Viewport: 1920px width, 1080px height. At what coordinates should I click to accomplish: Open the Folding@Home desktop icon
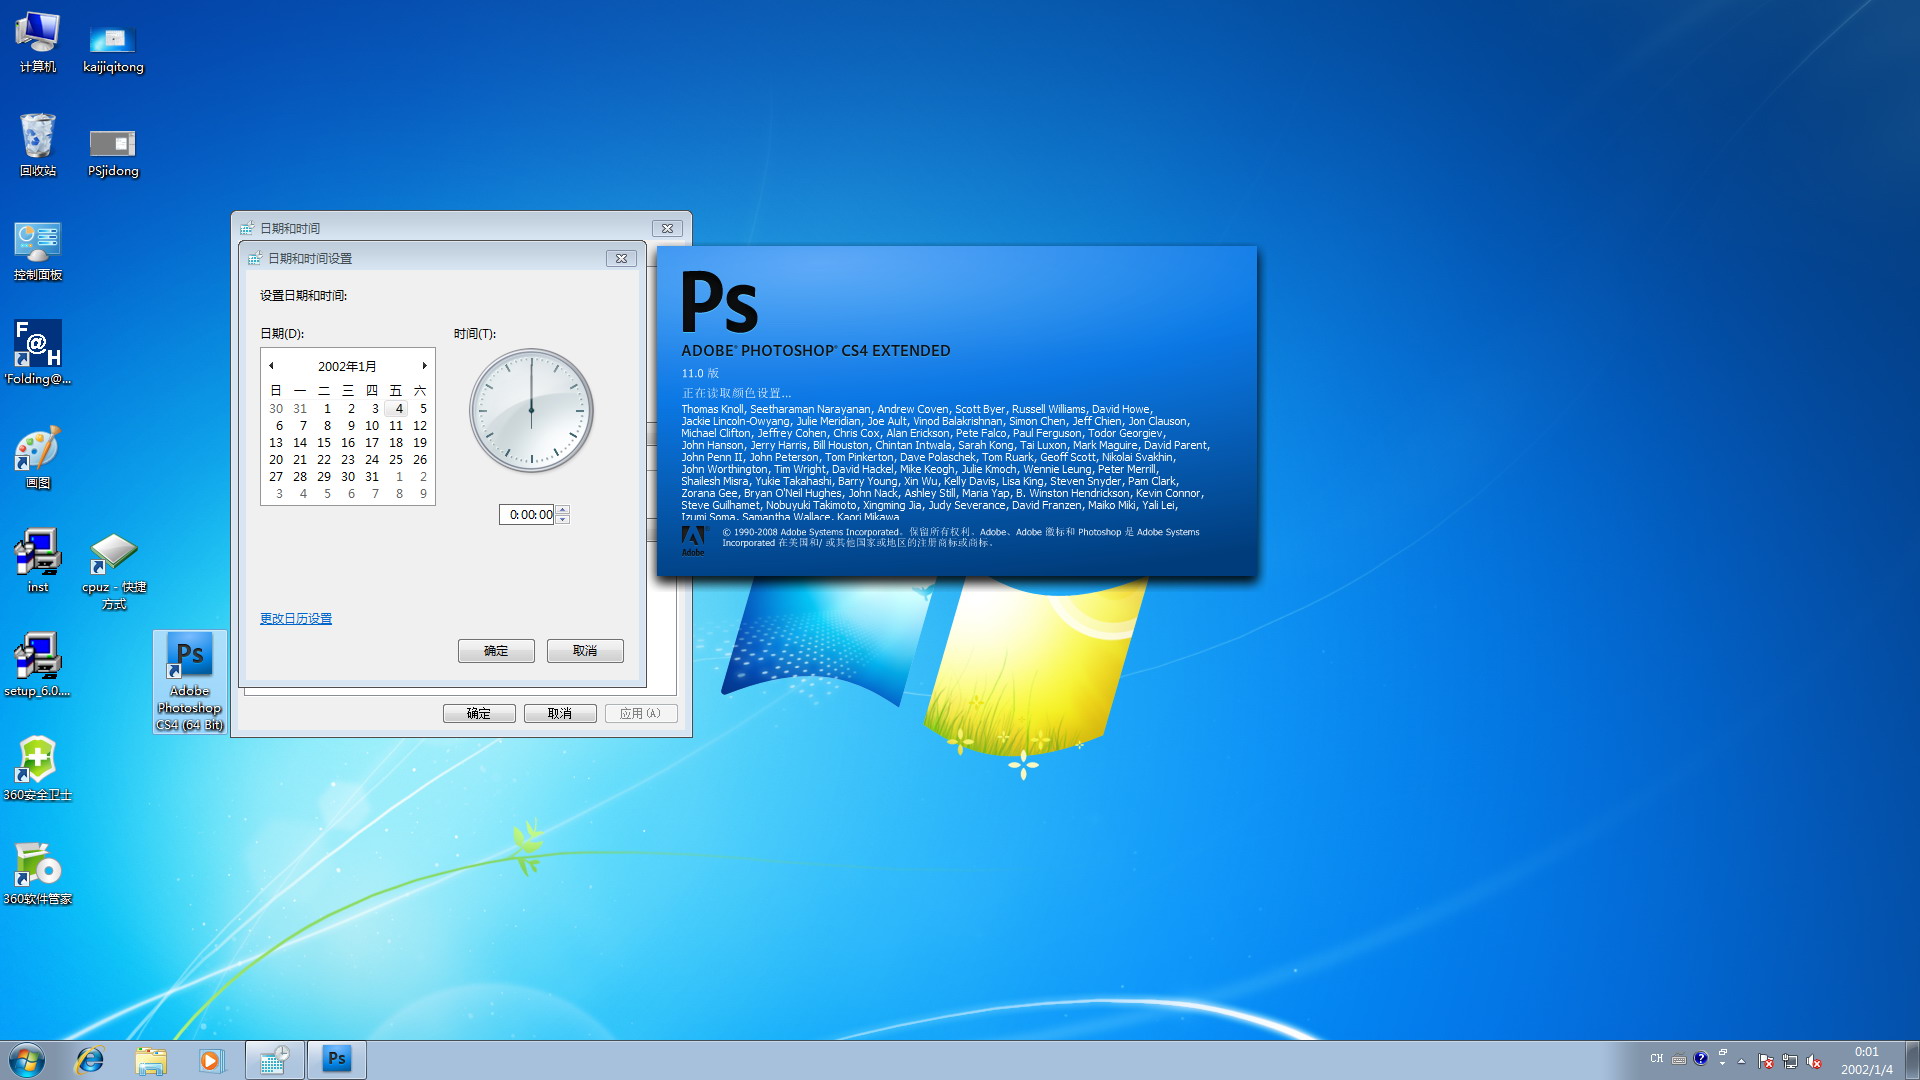(x=37, y=345)
